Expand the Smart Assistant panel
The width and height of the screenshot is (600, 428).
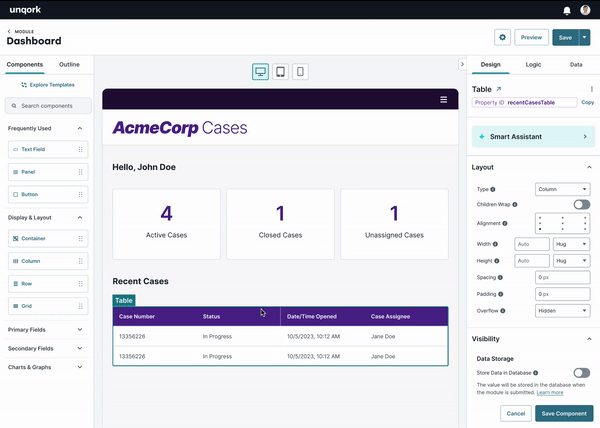pos(533,137)
